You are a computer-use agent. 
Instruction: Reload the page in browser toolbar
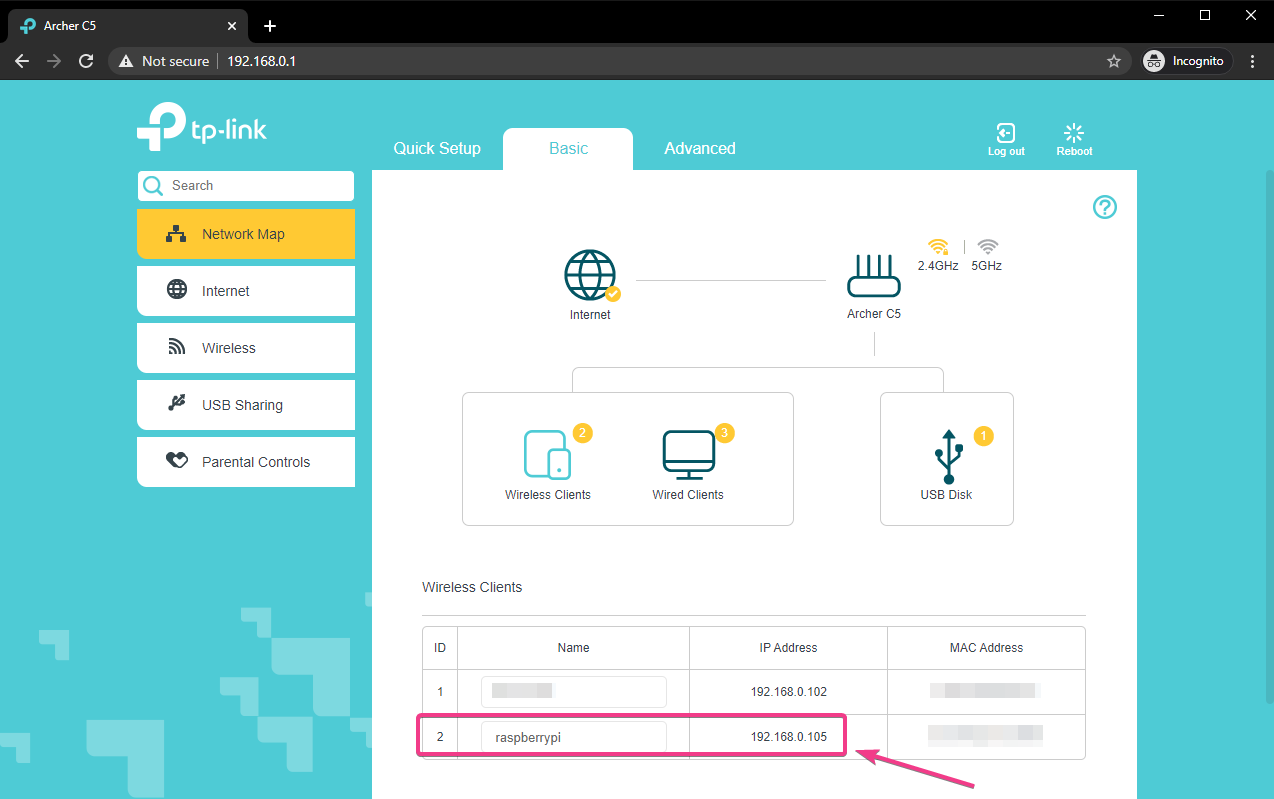pos(86,61)
